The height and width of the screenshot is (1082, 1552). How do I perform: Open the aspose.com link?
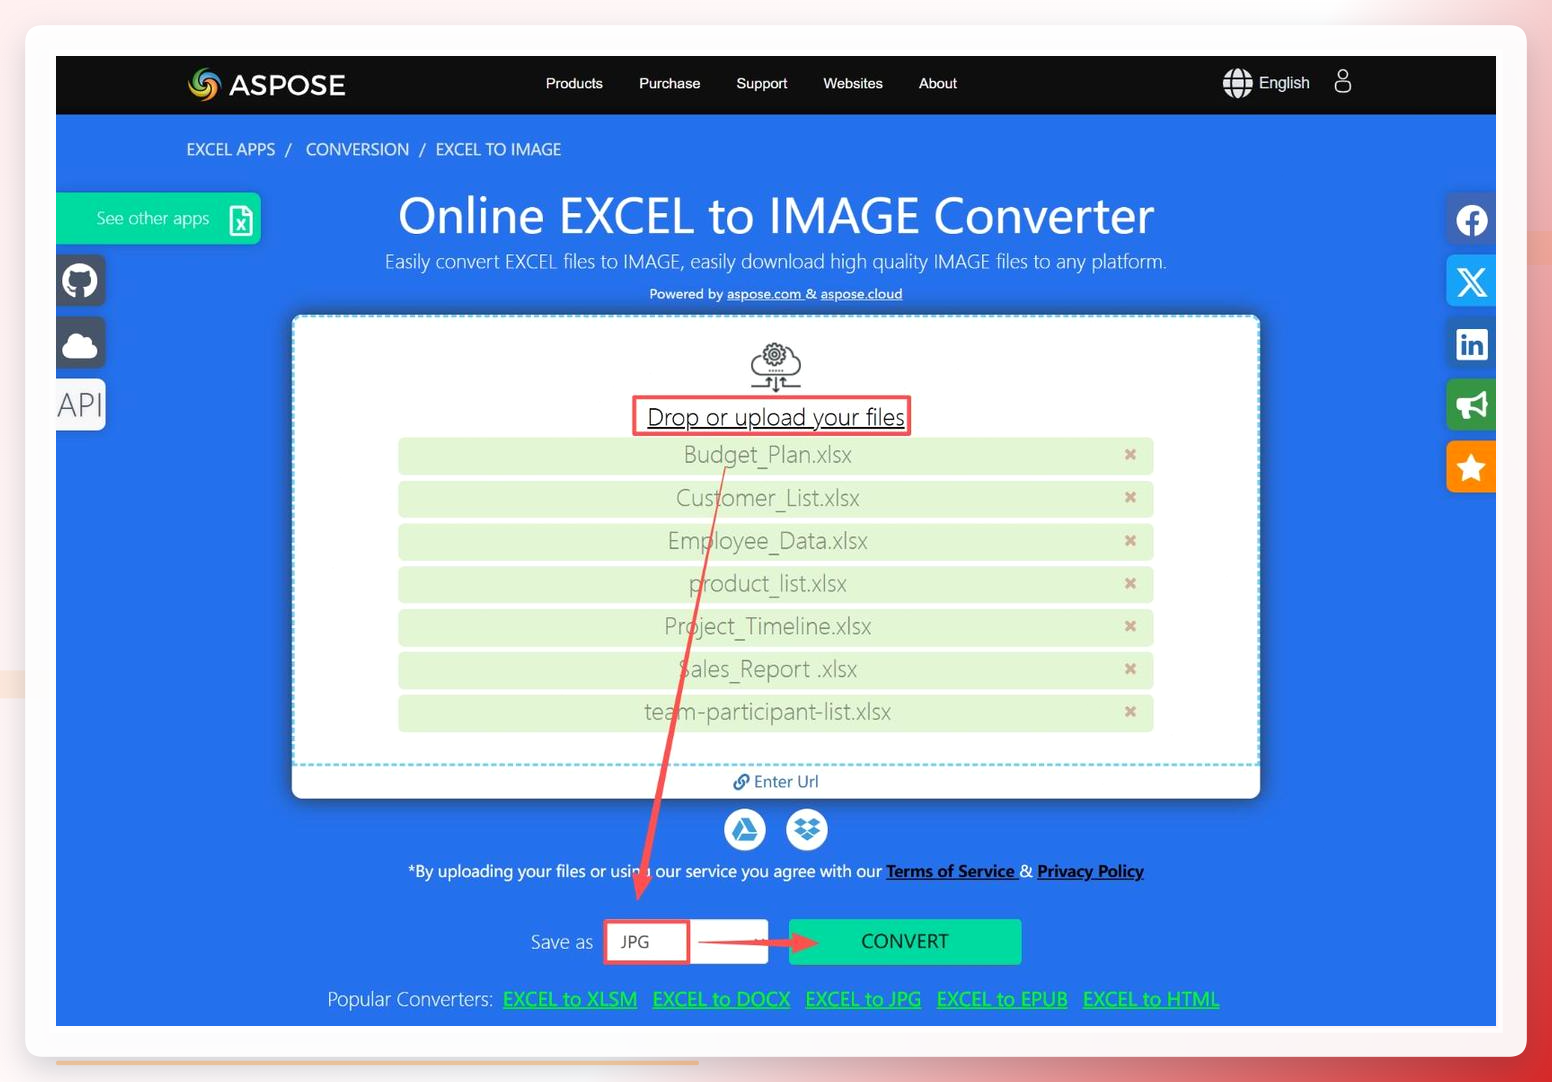[x=764, y=294]
